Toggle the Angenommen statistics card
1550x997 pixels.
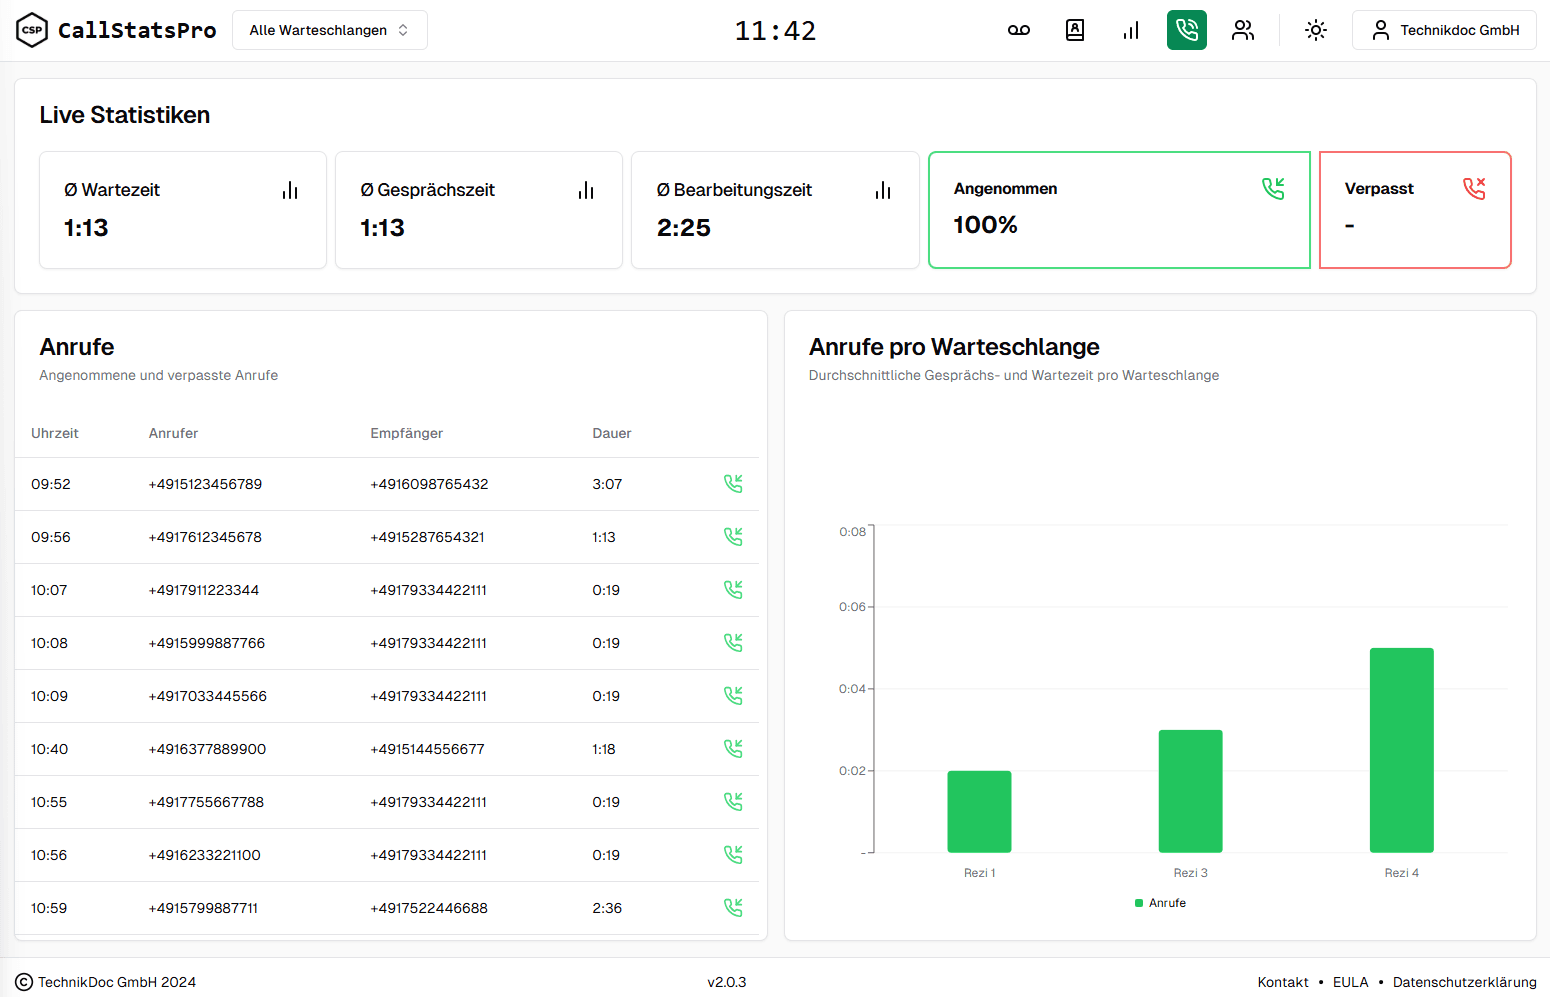pyautogui.click(x=1119, y=210)
